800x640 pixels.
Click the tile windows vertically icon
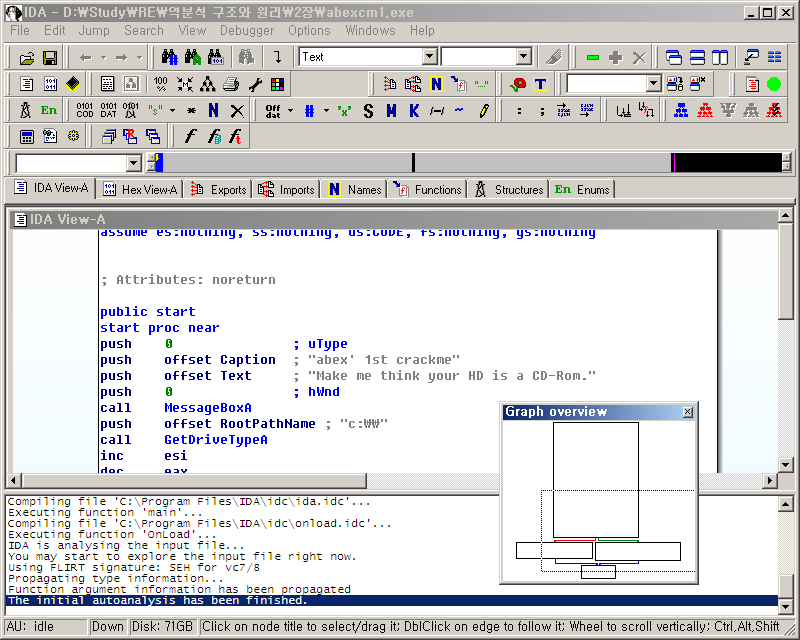(x=720, y=57)
